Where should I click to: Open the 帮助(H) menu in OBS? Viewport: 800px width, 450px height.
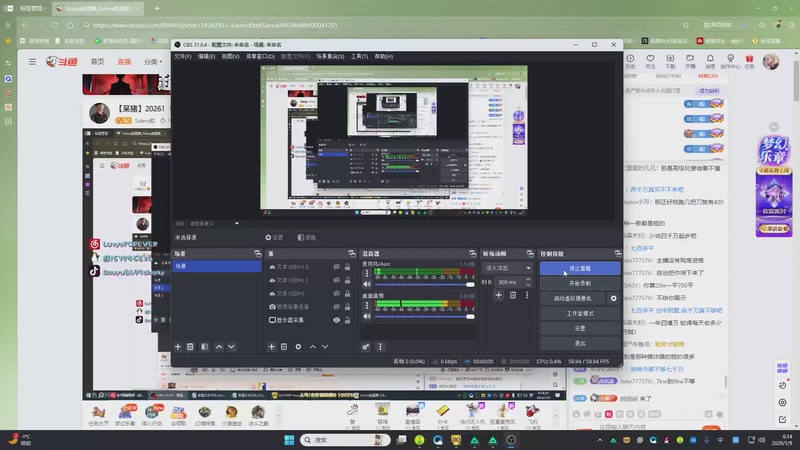tap(384, 57)
